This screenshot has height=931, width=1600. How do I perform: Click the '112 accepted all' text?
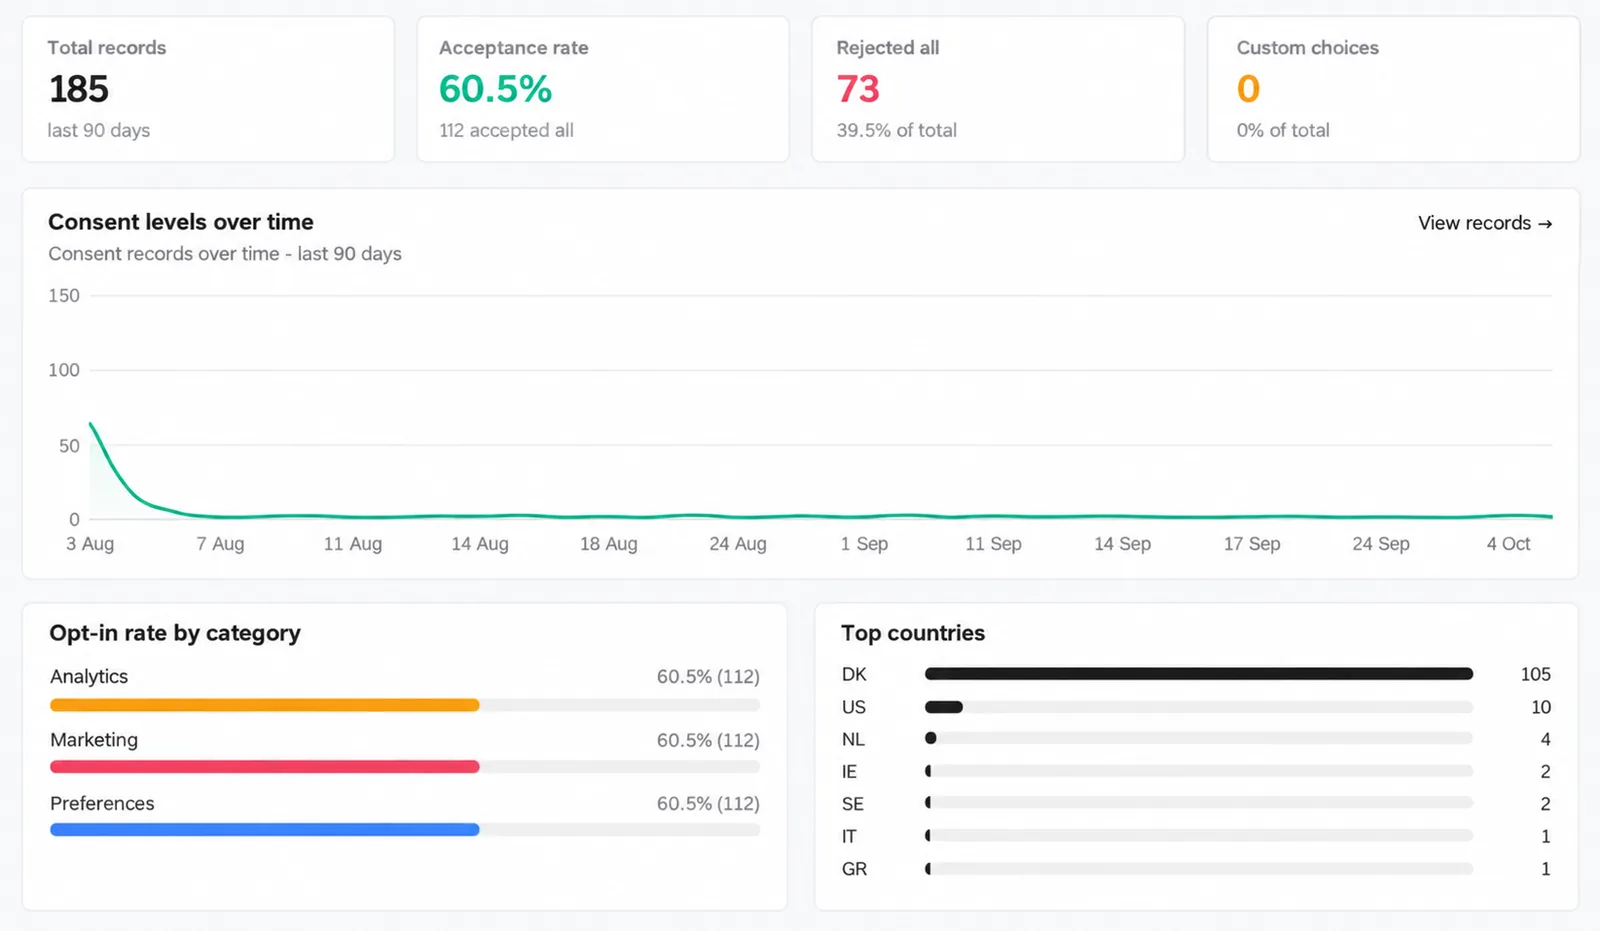(506, 130)
